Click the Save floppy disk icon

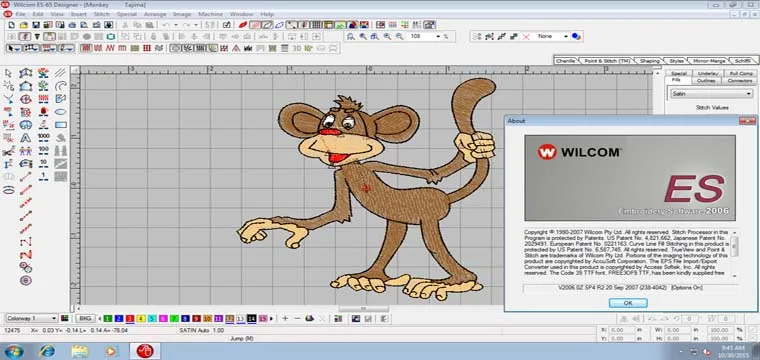[36, 25]
